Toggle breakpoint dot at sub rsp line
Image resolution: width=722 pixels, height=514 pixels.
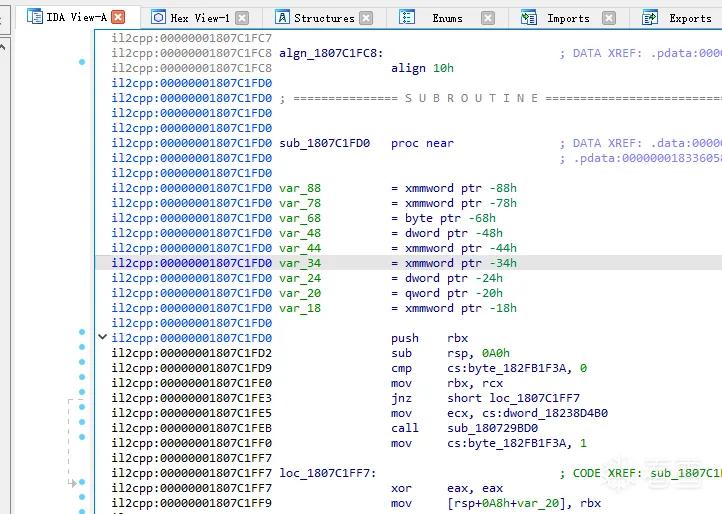tap(82, 347)
